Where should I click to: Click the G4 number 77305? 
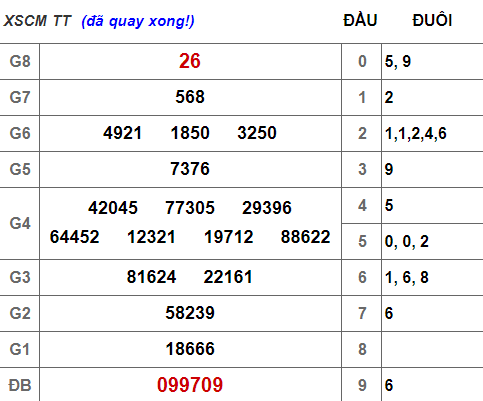[190, 208]
